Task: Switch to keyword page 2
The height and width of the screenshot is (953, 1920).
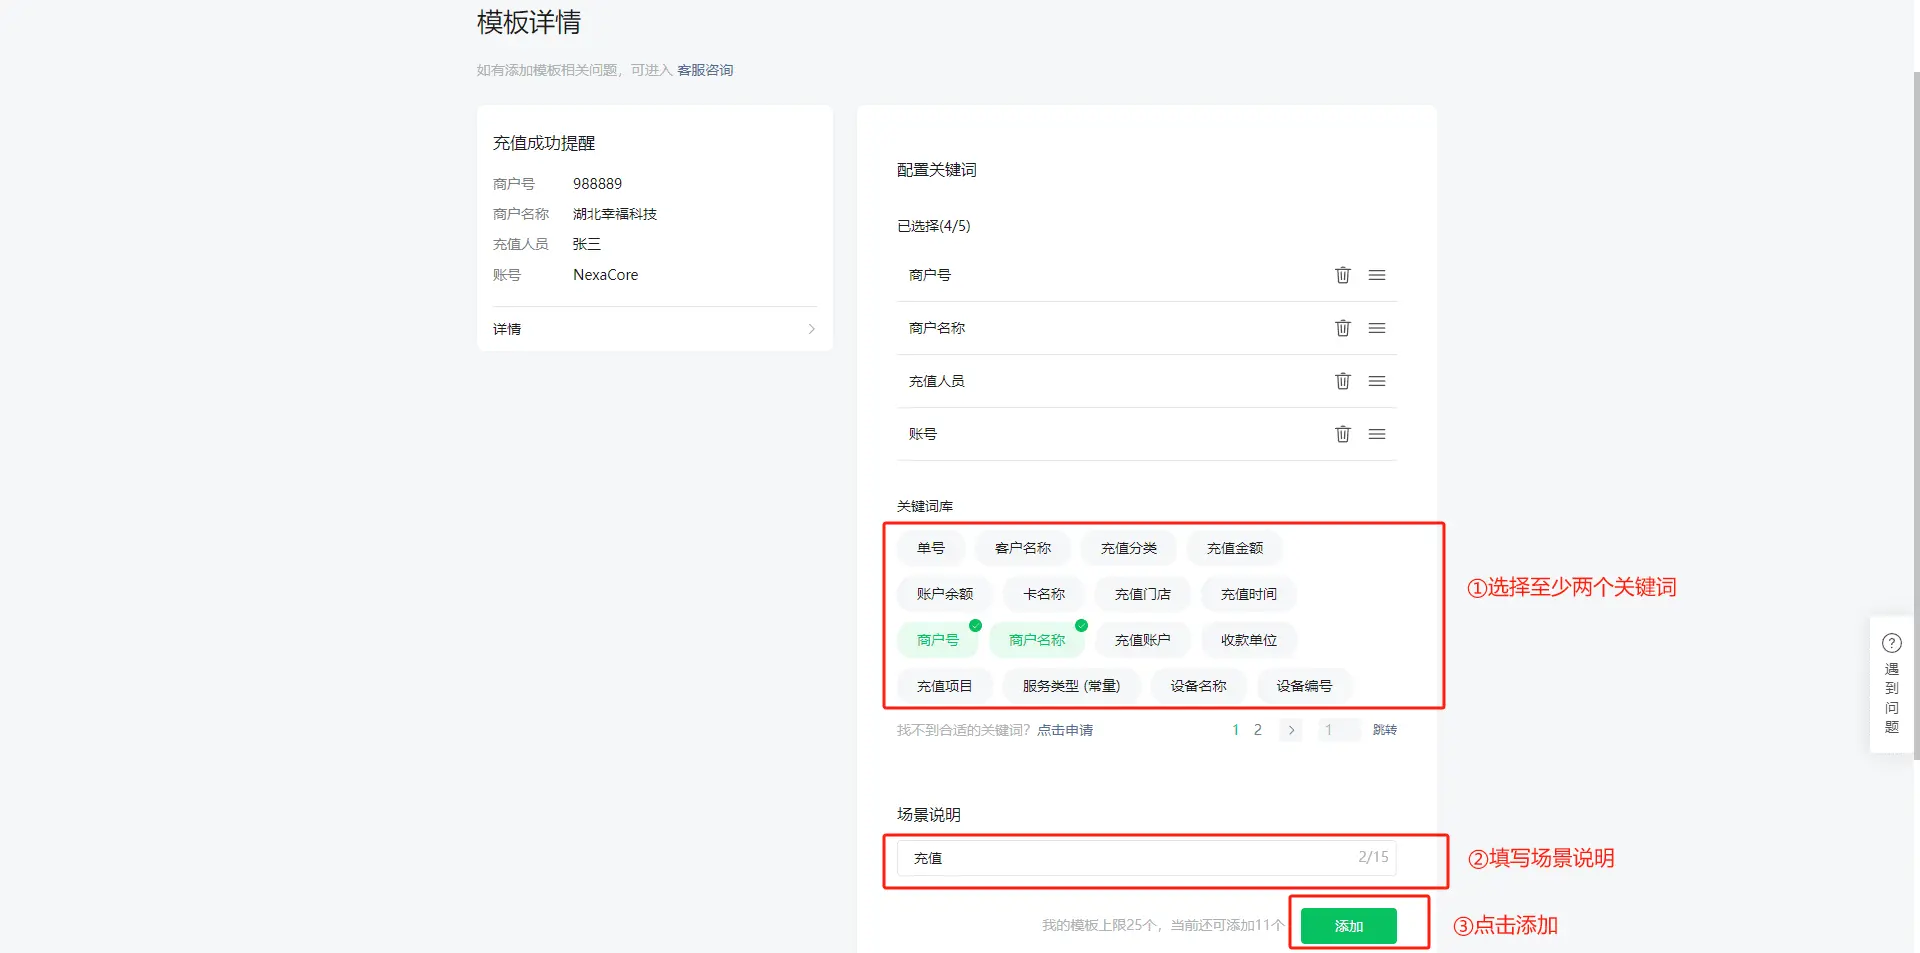Action: click(1258, 730)
